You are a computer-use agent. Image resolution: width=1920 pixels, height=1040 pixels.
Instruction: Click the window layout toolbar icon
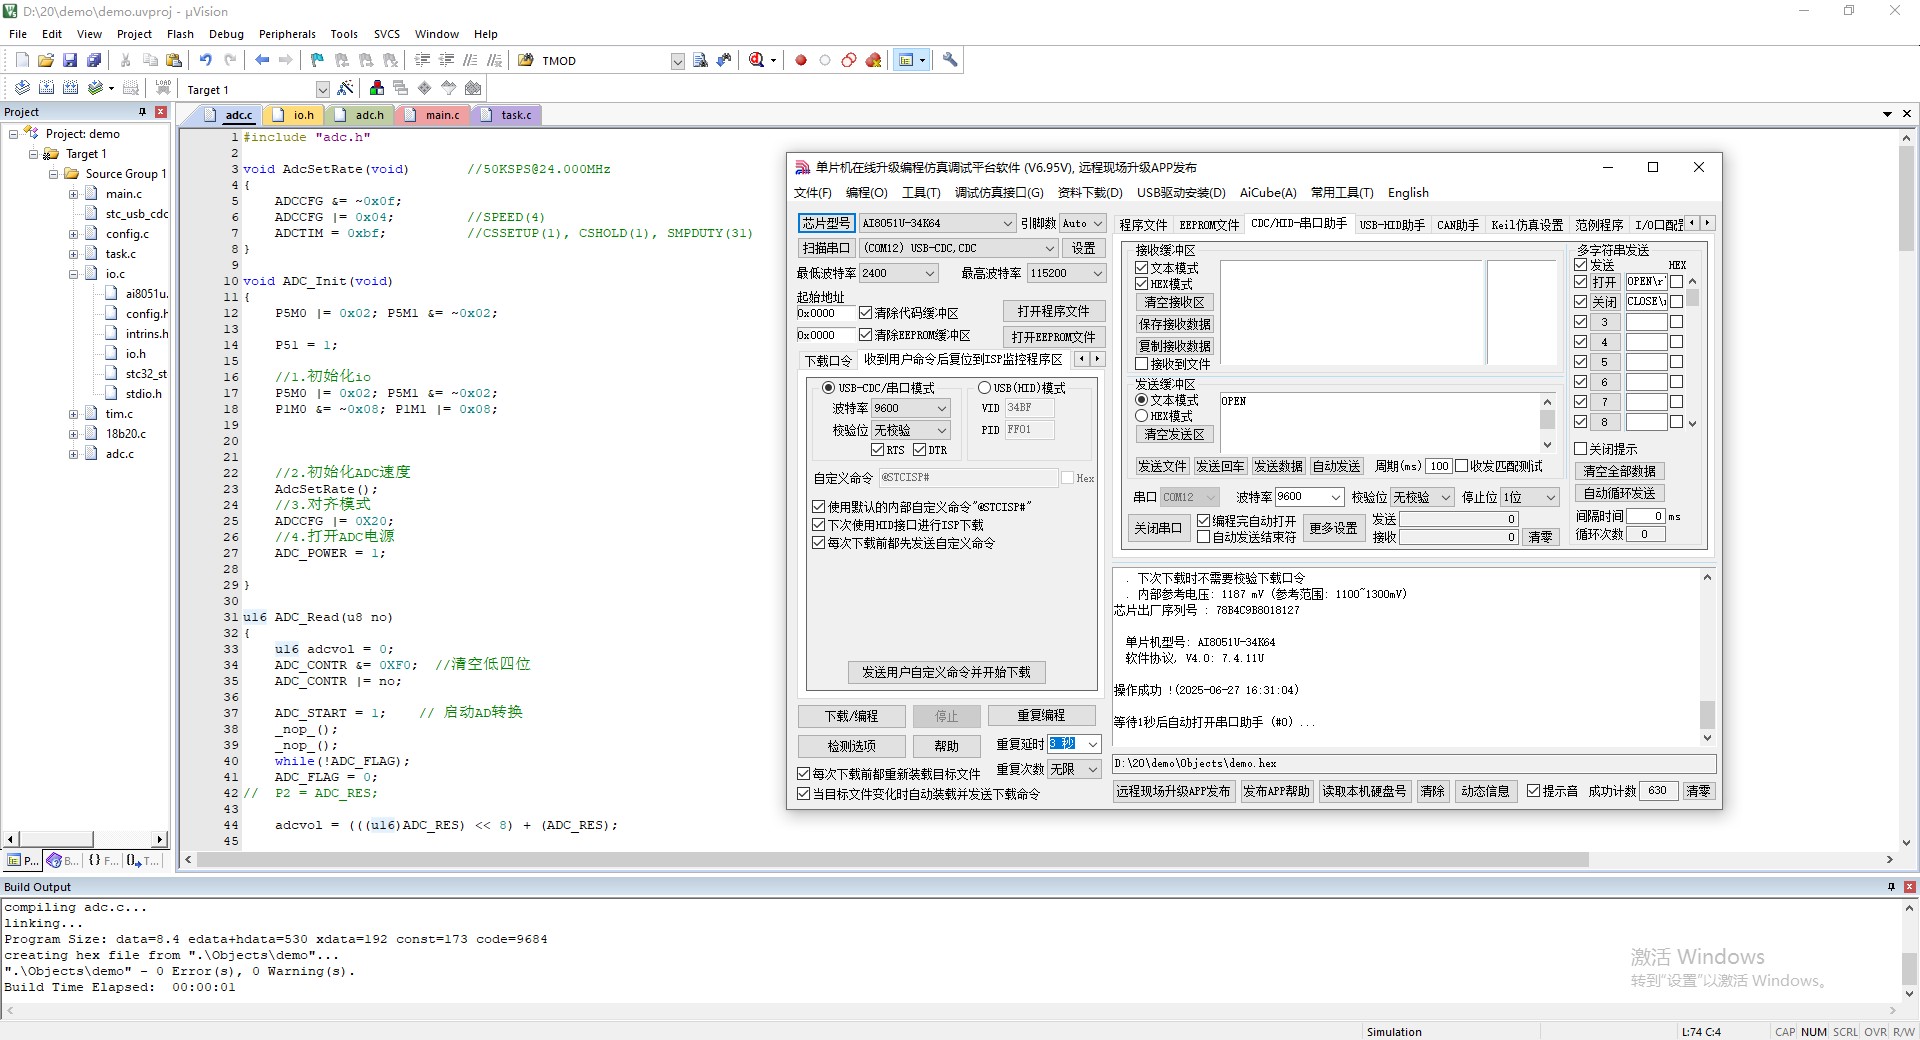[906, 60]
